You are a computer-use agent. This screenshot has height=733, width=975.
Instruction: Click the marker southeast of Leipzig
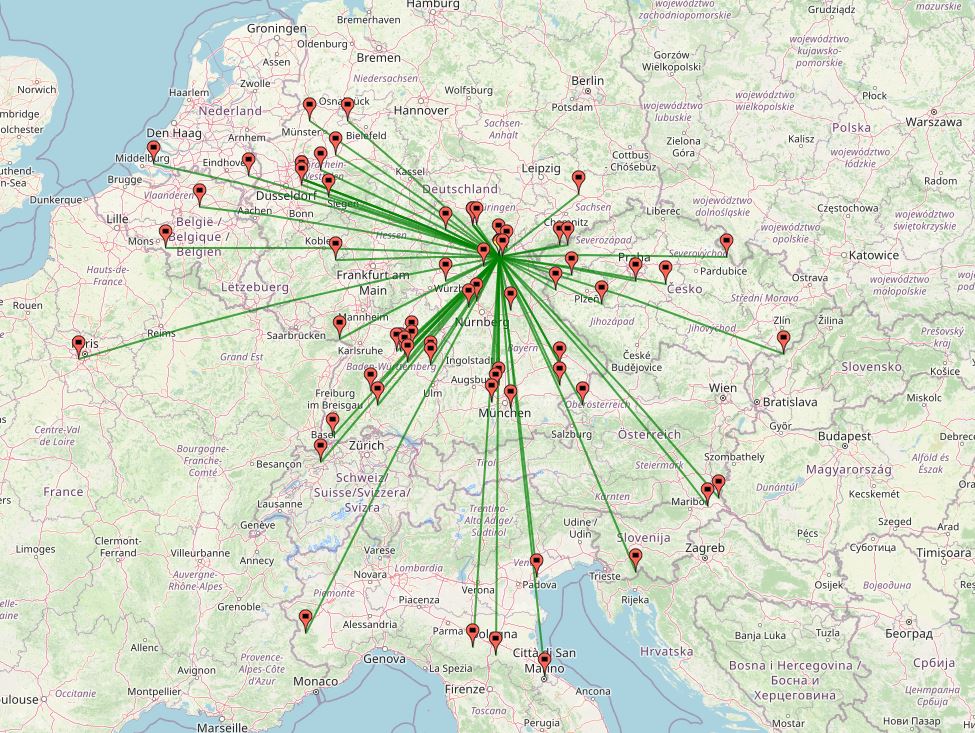pos(578,180)
